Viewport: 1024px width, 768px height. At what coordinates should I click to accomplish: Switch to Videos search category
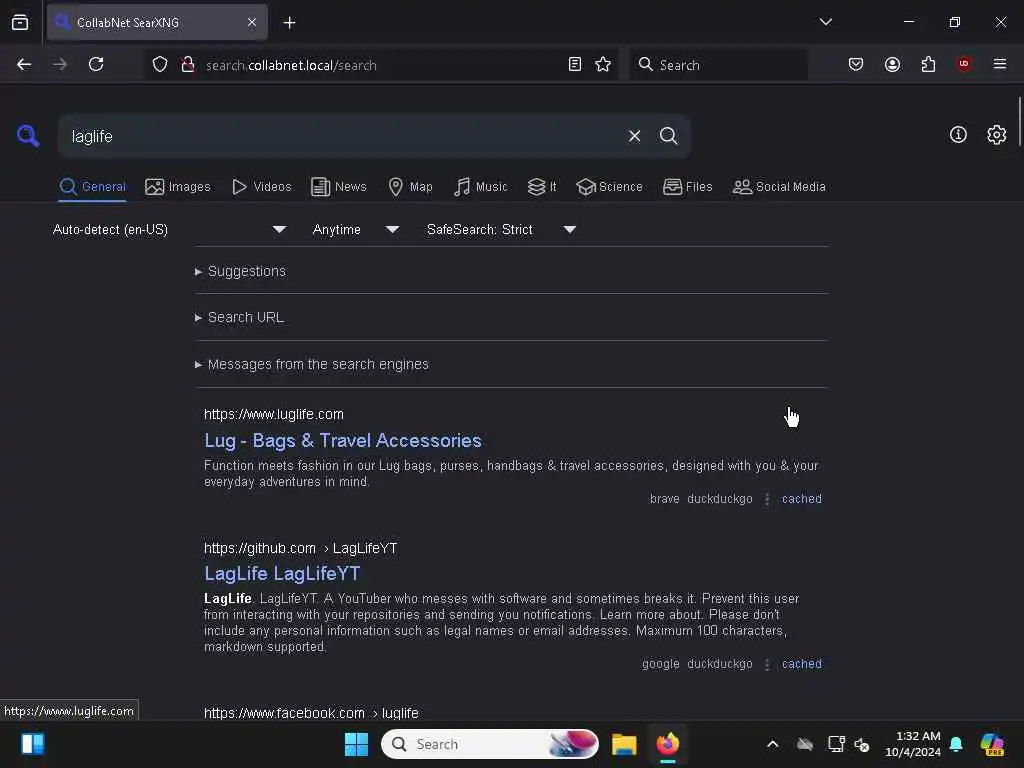[x=262, y=187]
